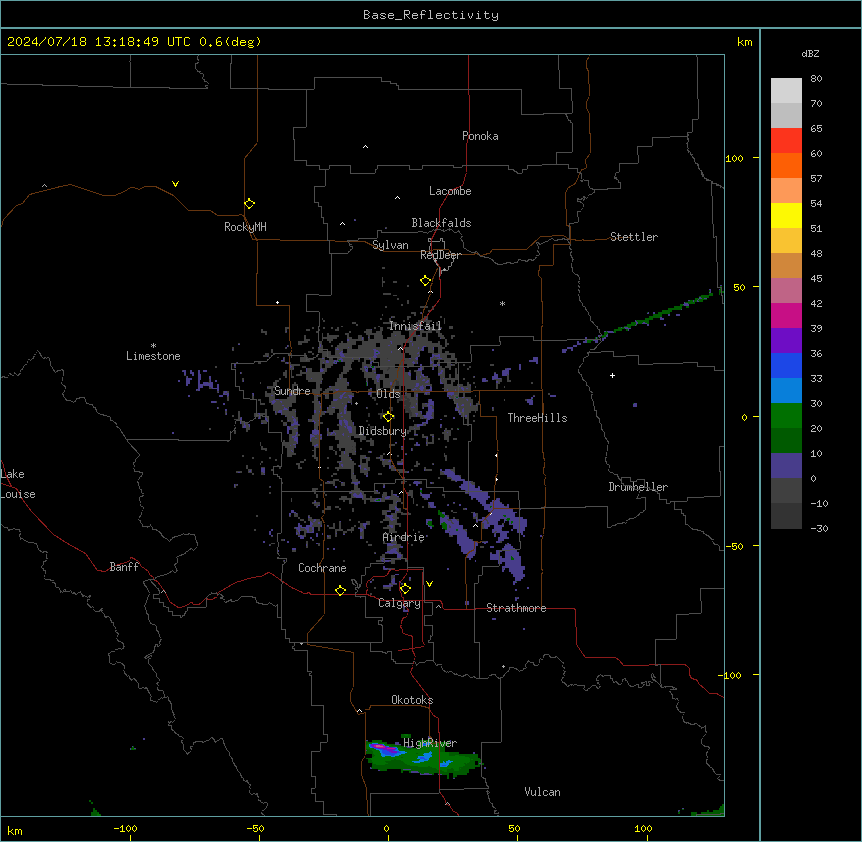Click the dBZ legend heading

pyautogui.click(x=810, y=53)
